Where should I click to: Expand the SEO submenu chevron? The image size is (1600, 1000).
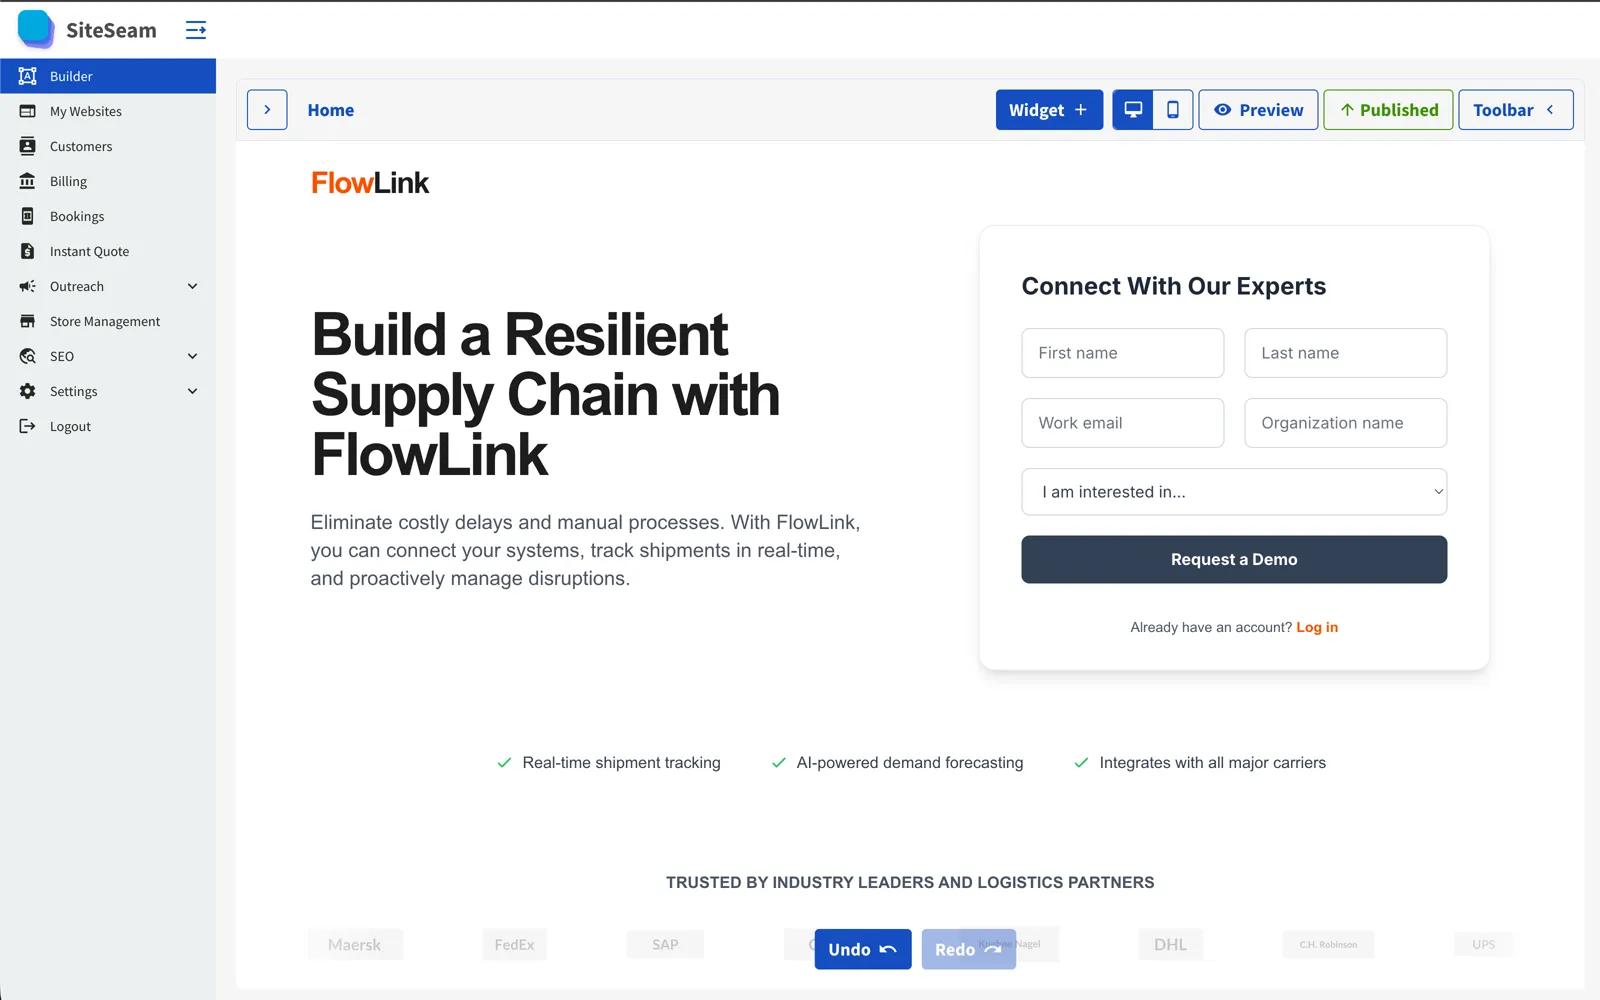(x=192, y=356)
